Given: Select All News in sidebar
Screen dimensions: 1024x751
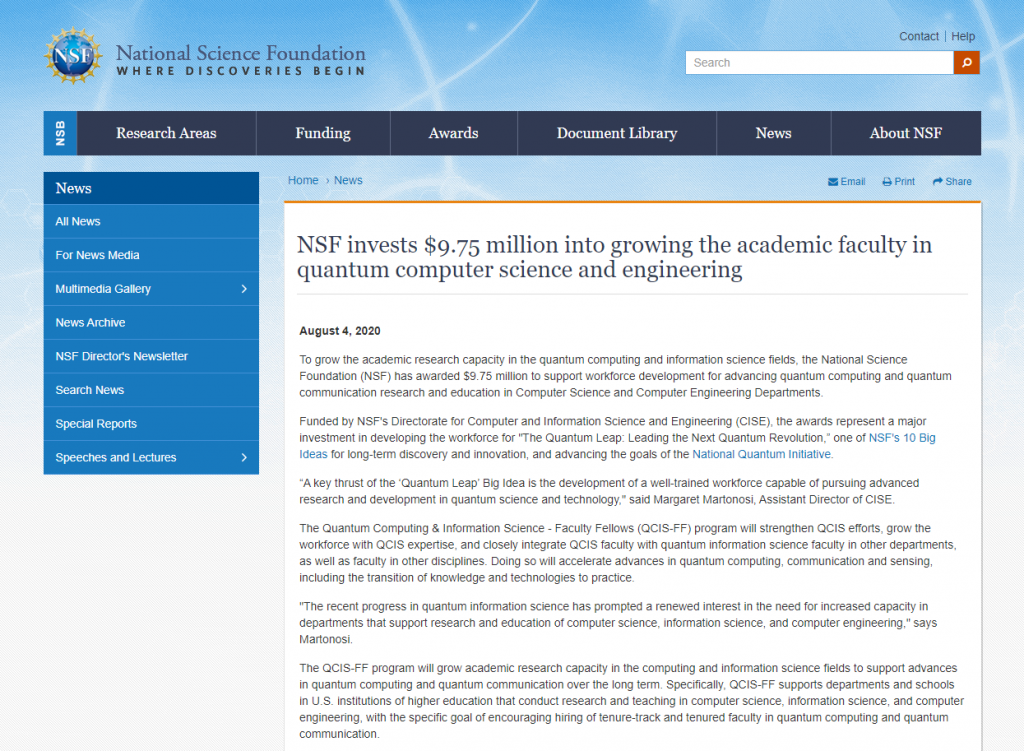Looking at the screenshot, I should (151, 221).
